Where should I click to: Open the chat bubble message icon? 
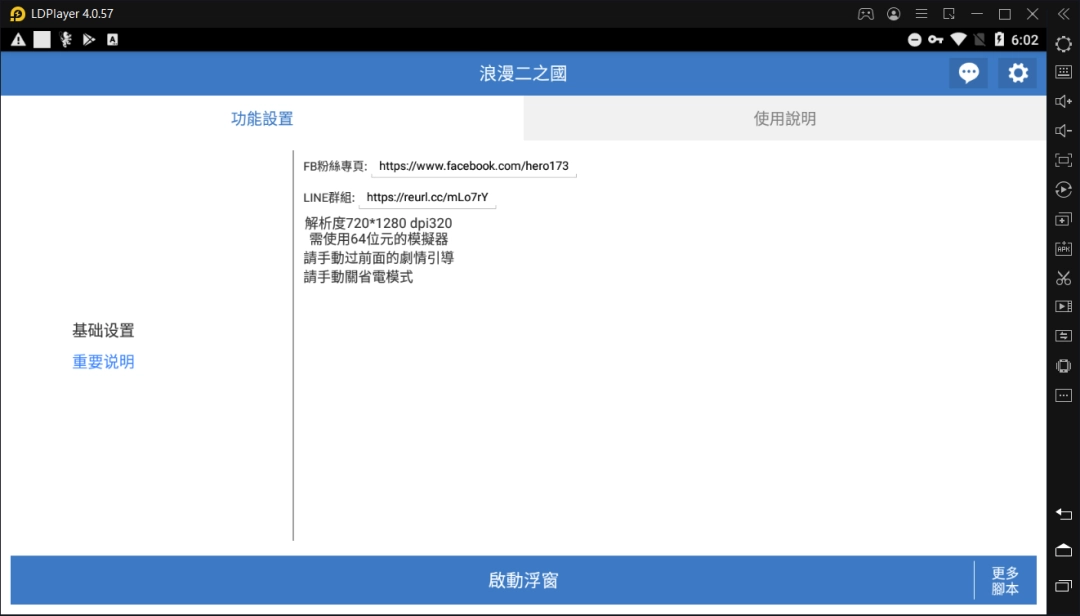point(968,73)
